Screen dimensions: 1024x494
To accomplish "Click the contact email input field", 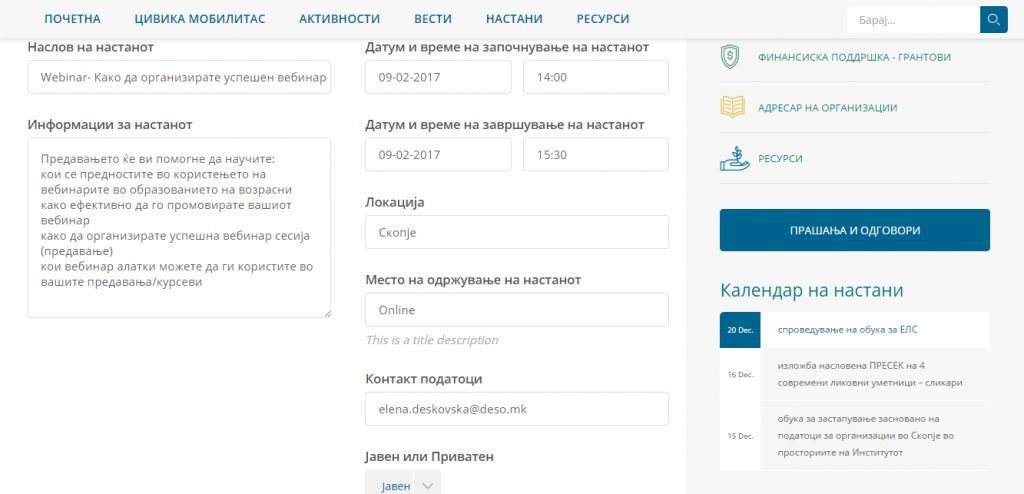I will click(x=517, y=409).
